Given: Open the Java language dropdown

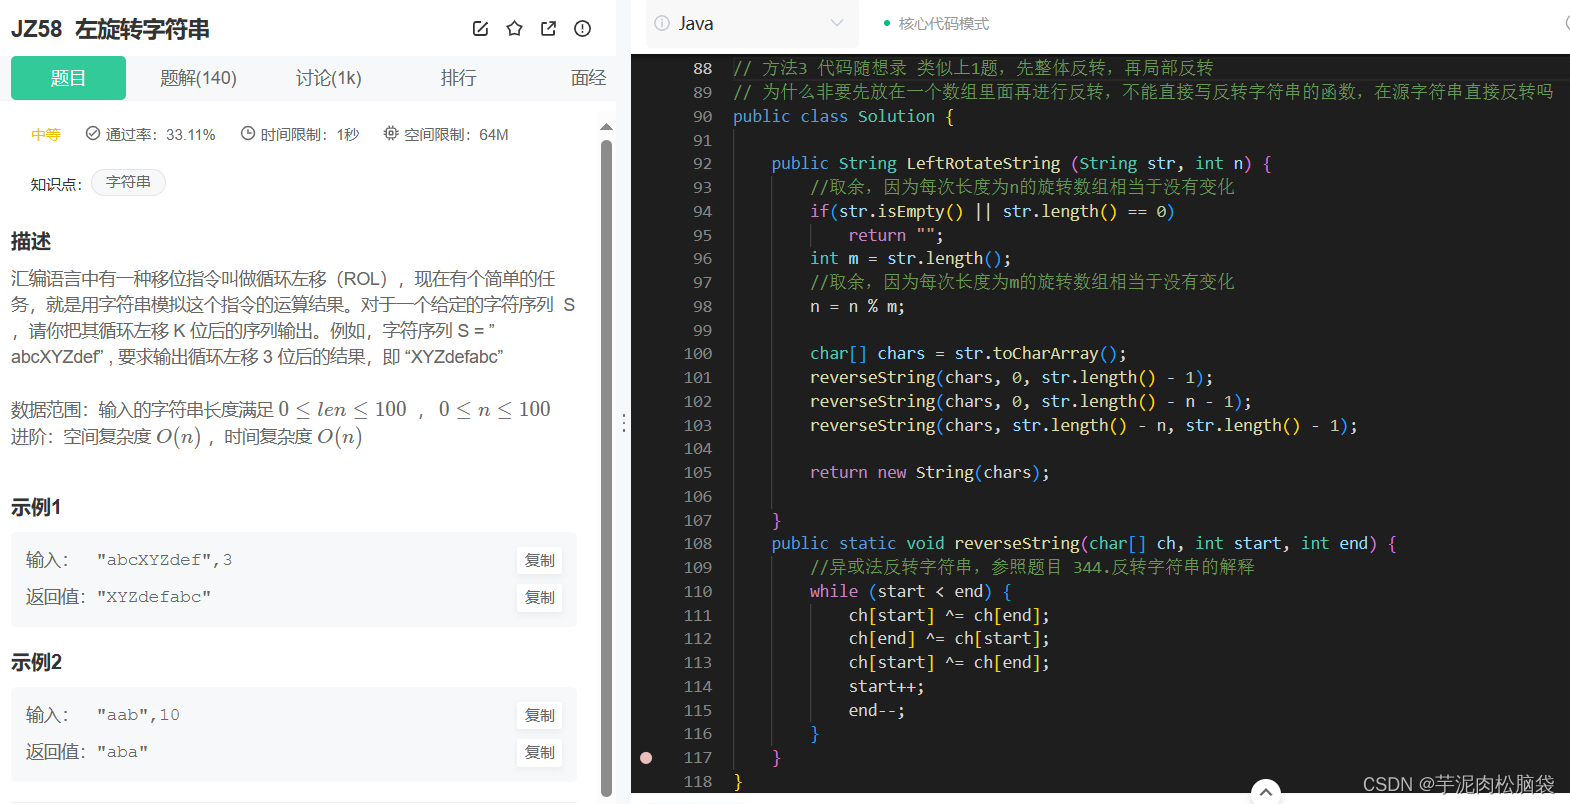Looking at the screenshot, I should 750,23.
